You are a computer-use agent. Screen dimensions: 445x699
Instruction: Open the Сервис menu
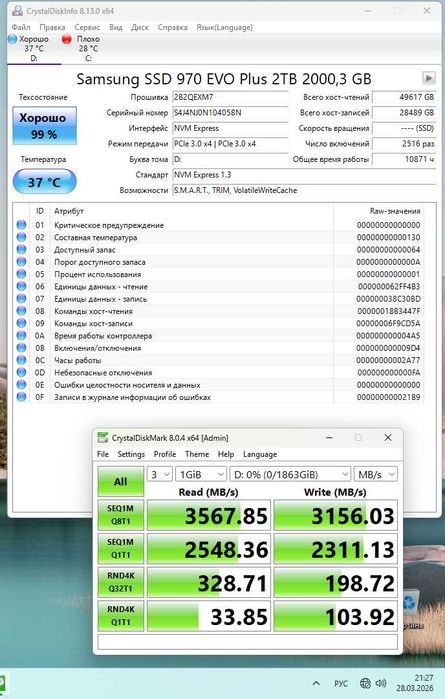point(87,27)
